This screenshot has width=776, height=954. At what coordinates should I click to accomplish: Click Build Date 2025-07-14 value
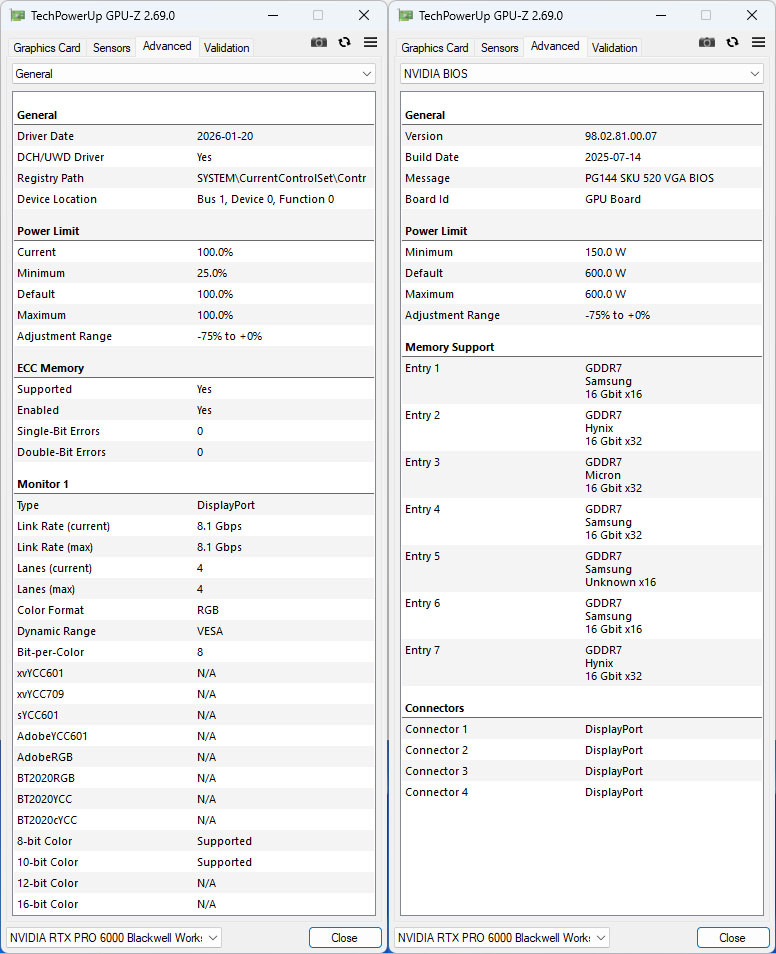click(x=613, y=157)
